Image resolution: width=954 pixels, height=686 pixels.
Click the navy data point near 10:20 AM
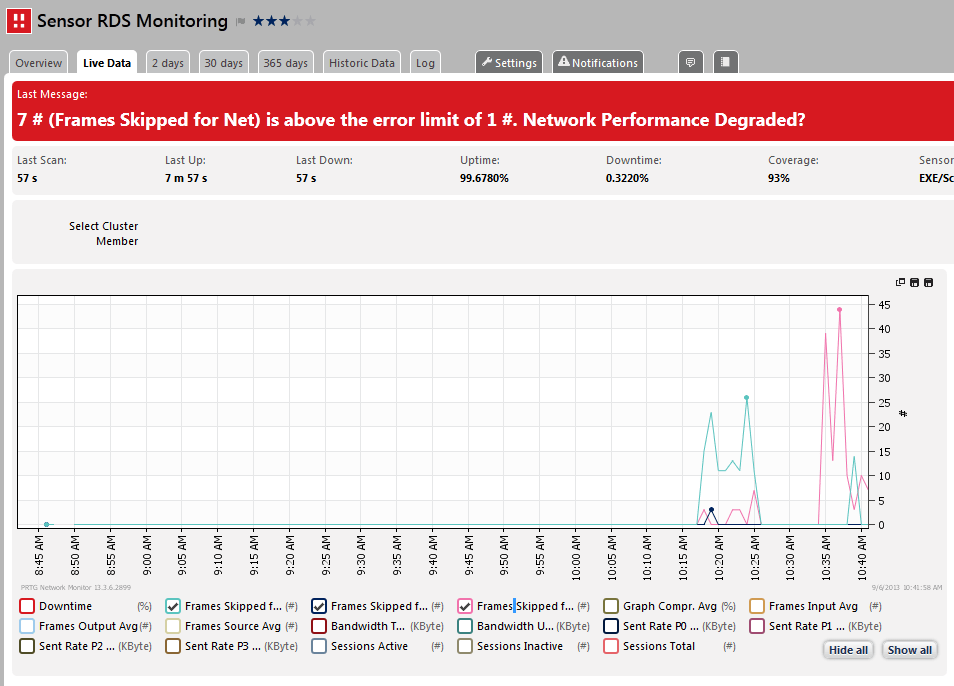[711, 510]
